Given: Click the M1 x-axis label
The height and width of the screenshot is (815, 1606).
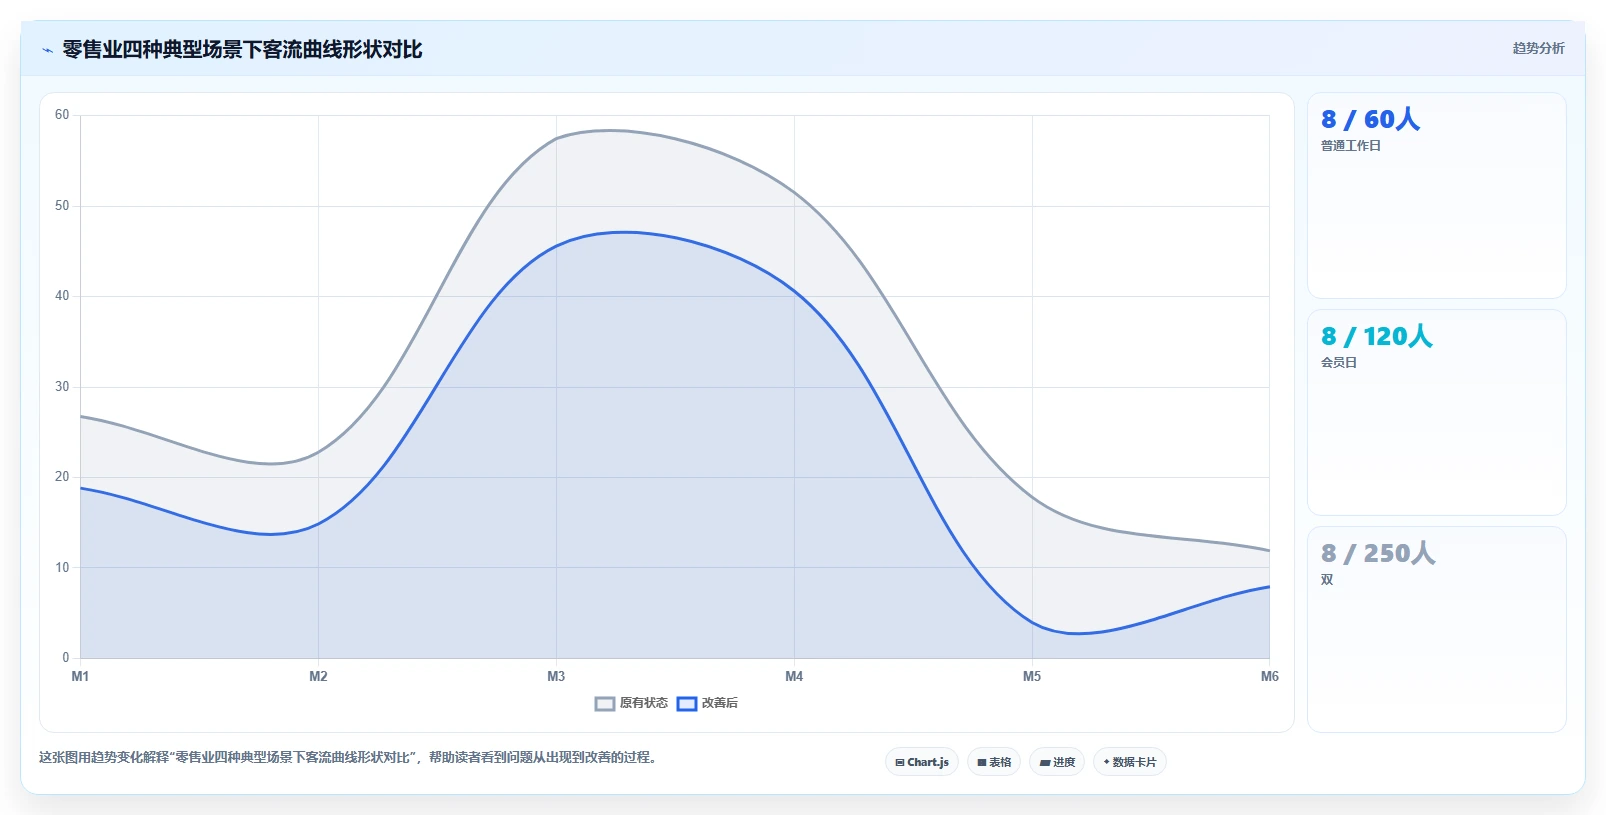Looking at the screenshot, I should point(80,677).
